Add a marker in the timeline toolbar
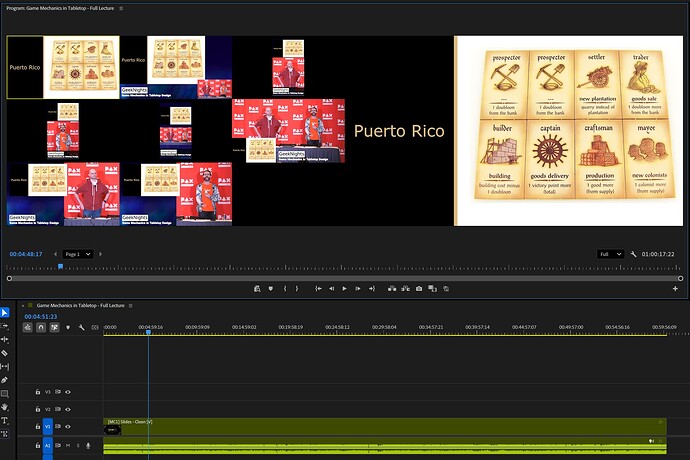The width and height of the screenshot is (690, 460). point(68,328)
